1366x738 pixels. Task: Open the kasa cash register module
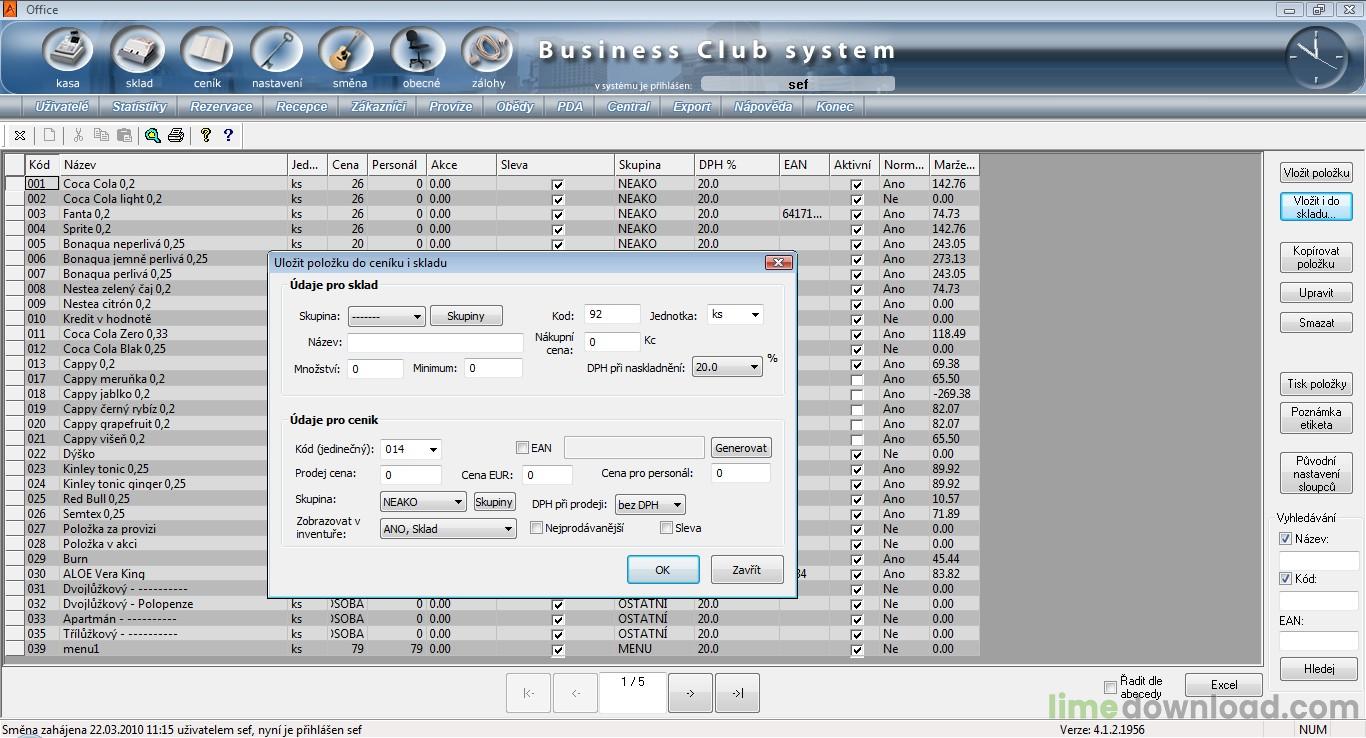[68, 51]
